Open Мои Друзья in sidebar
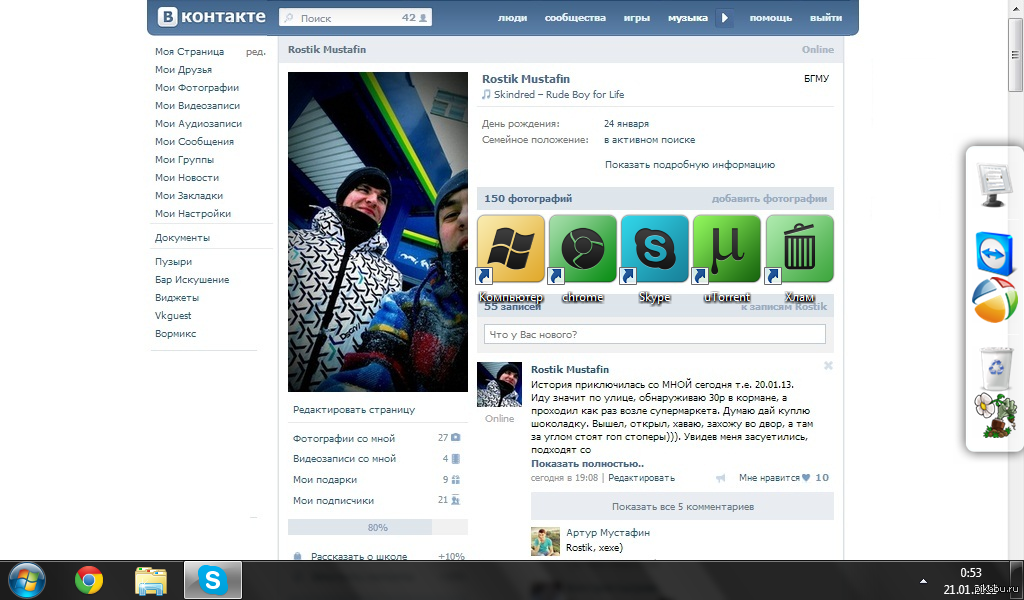The image size is (1024, 600). click(x=184, y=70)
